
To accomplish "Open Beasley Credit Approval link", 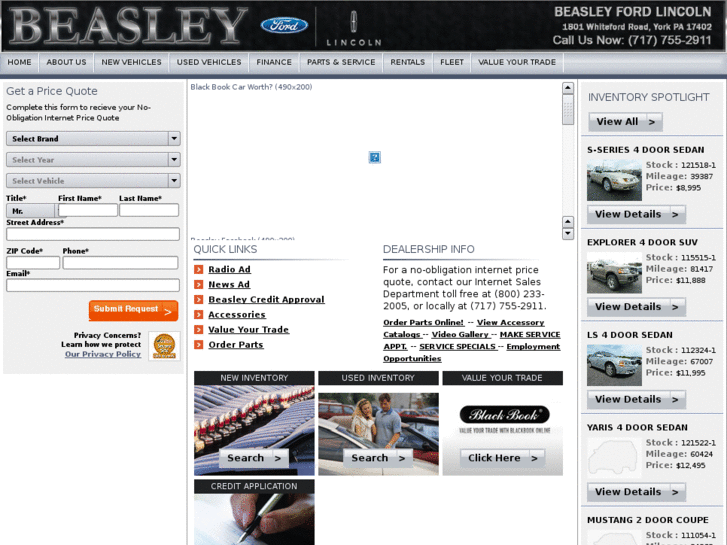I will 267,300.
